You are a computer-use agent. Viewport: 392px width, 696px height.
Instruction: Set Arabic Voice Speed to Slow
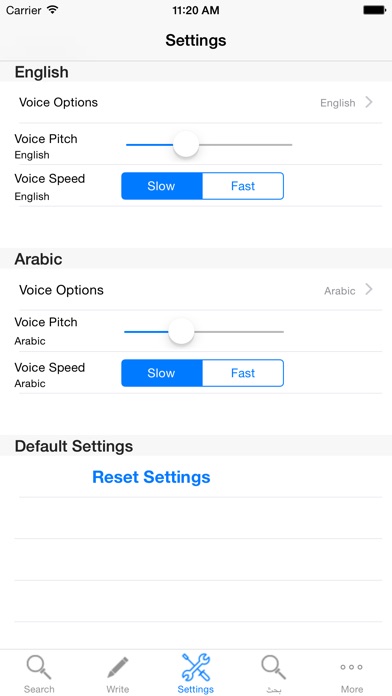point(162,373)
